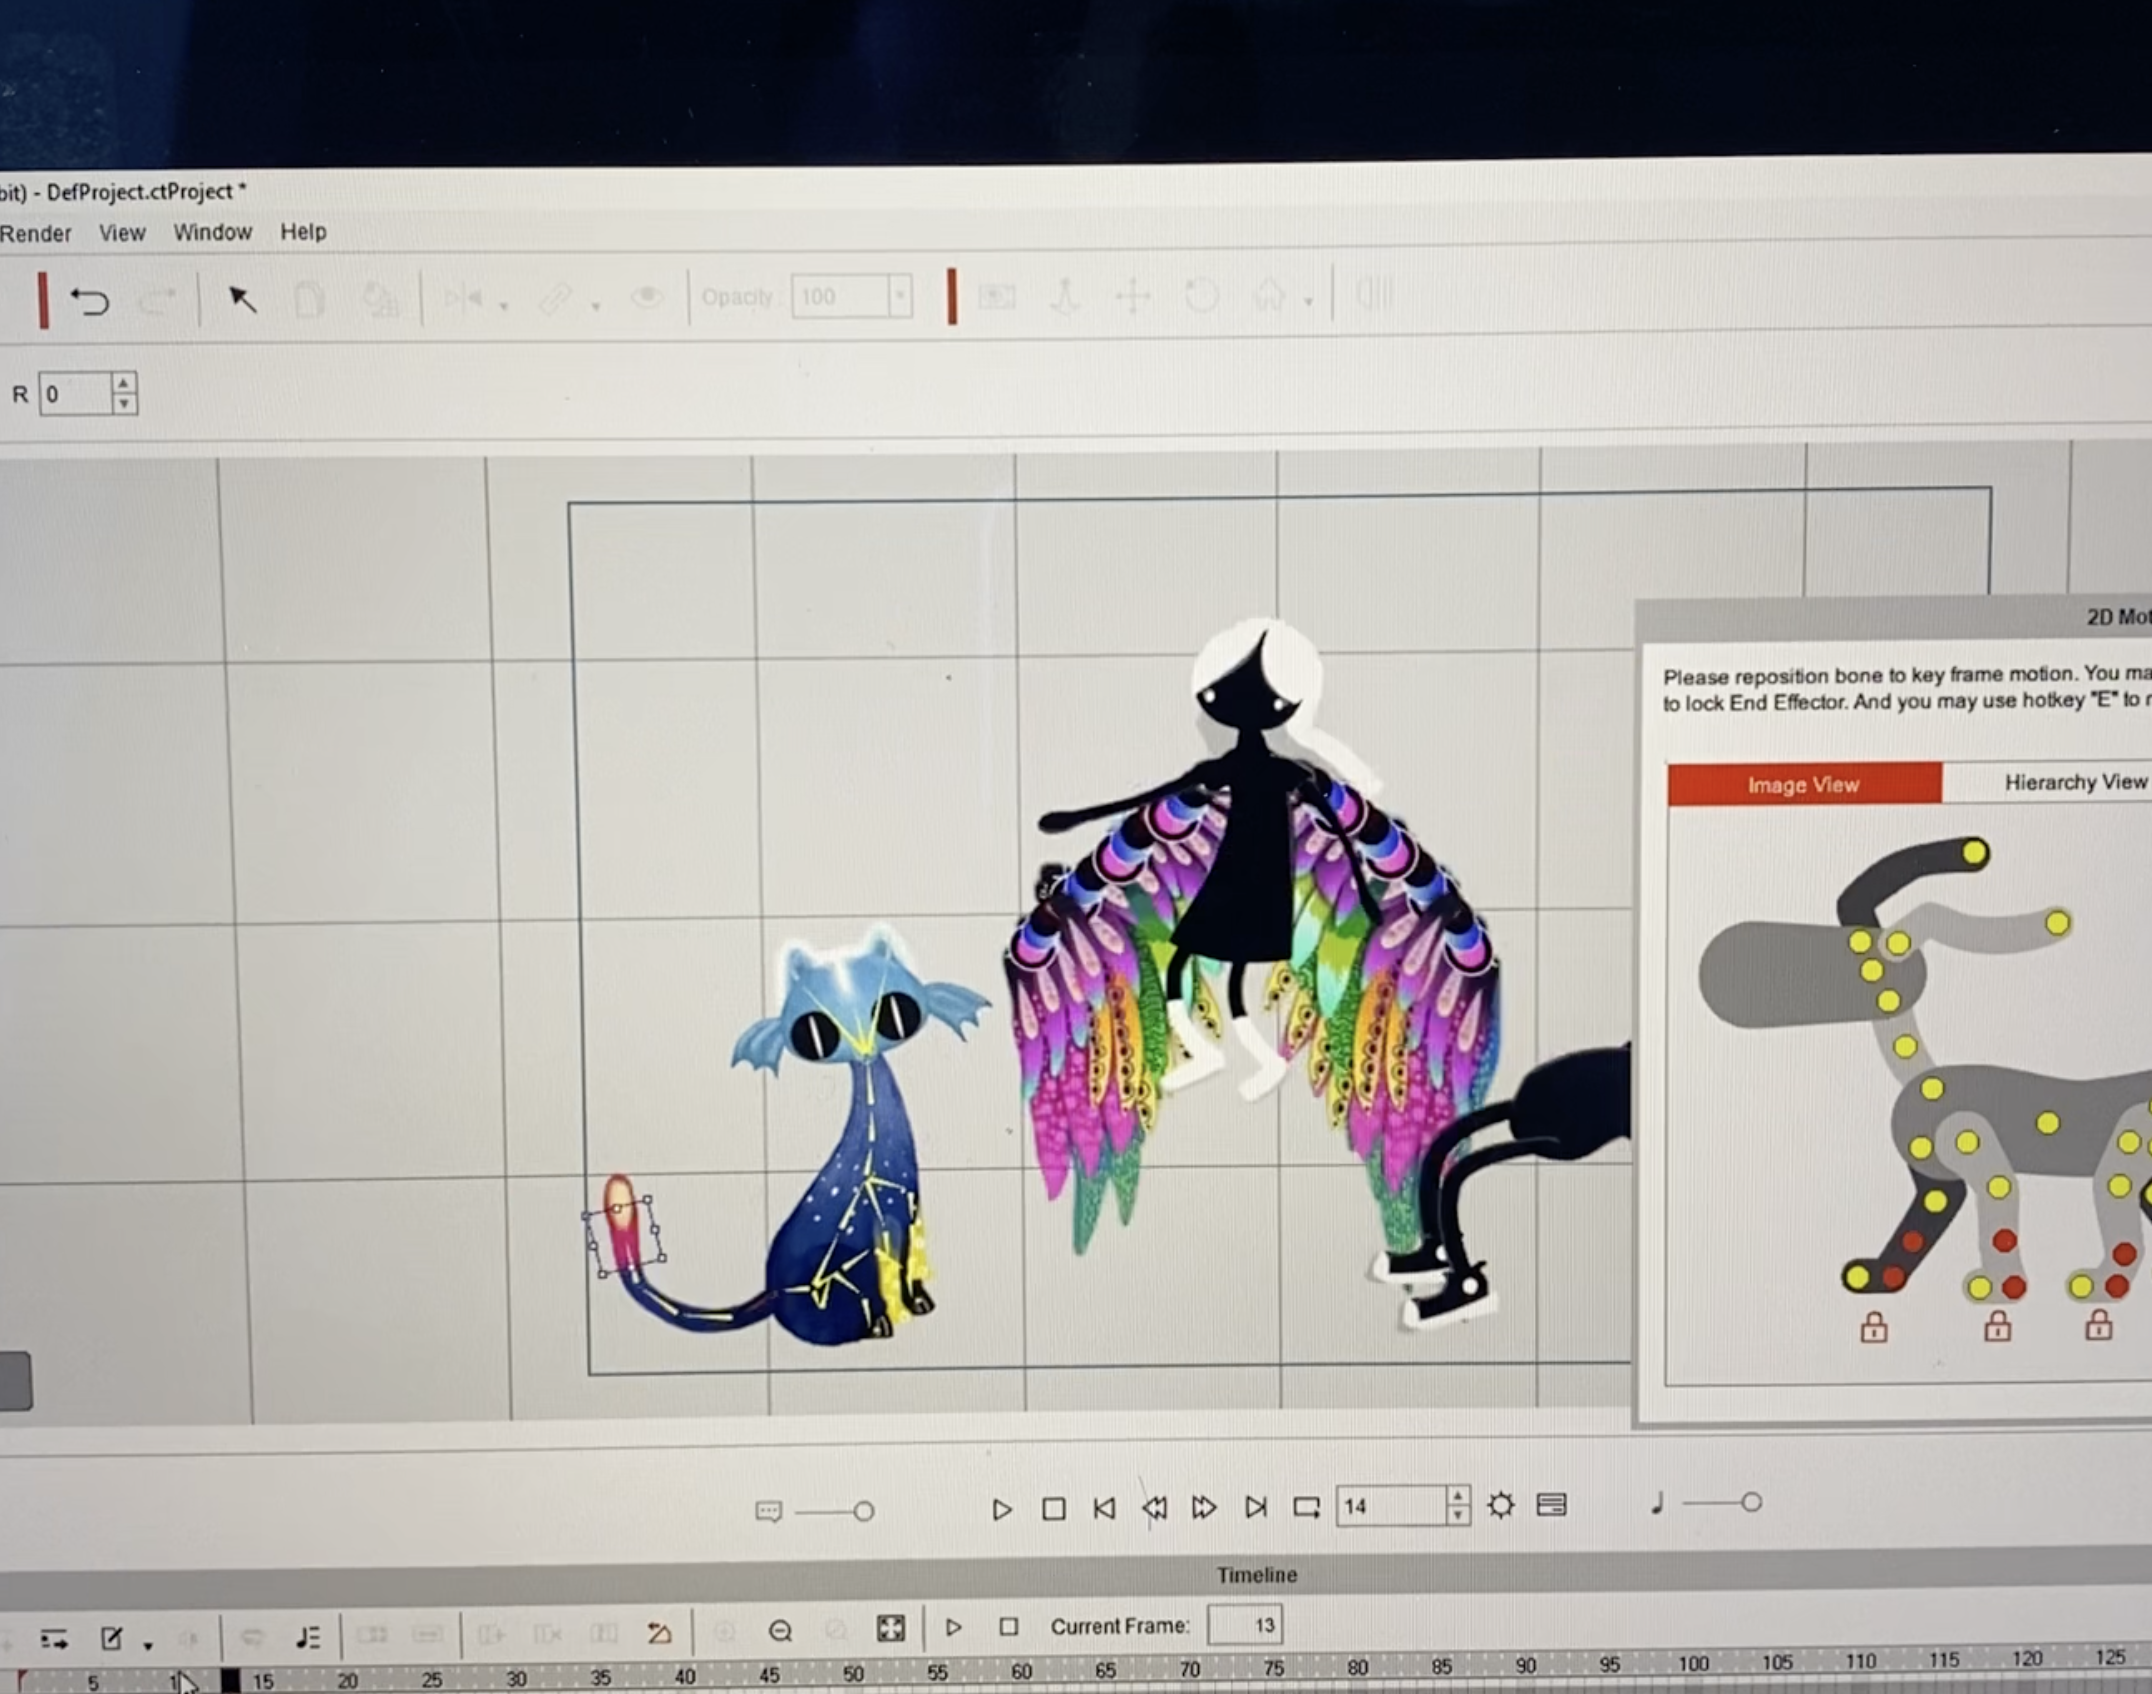Image resolution: width=2152 pixels, height=1694 pixels.
Task: Toggle the lock under the middle leg
Action: pyautogui.click(x=1997, y=1327)
